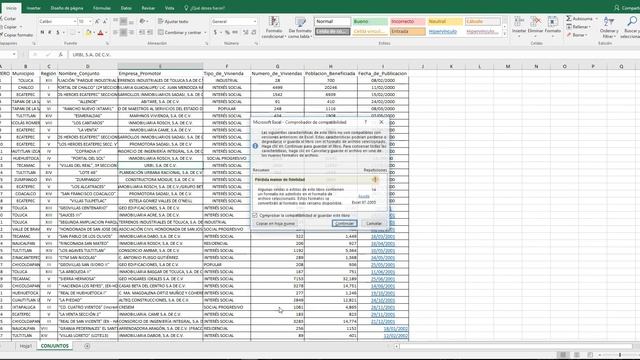Click the Rellenar fill button
This screenshot has height=360, width=640.
(578, 27)
